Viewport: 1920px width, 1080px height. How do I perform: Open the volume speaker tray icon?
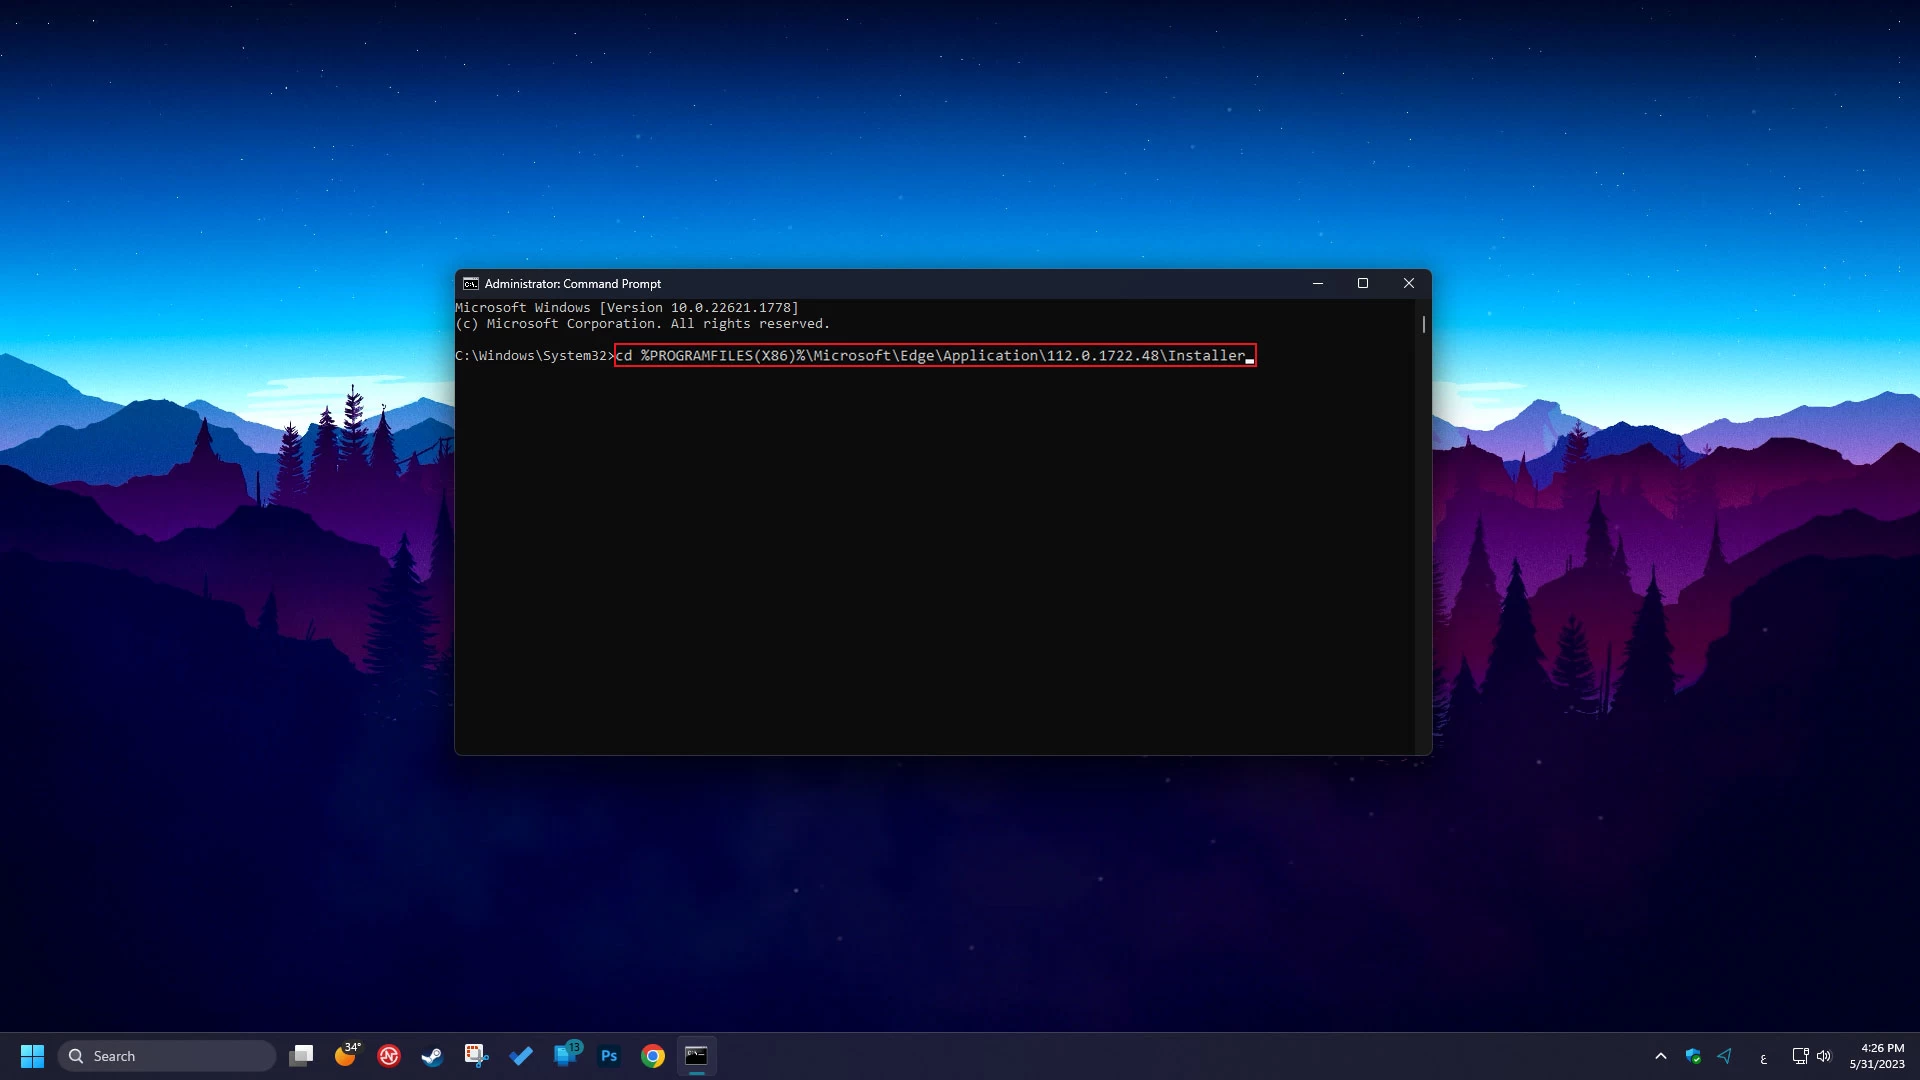tap(1824, 1056)
